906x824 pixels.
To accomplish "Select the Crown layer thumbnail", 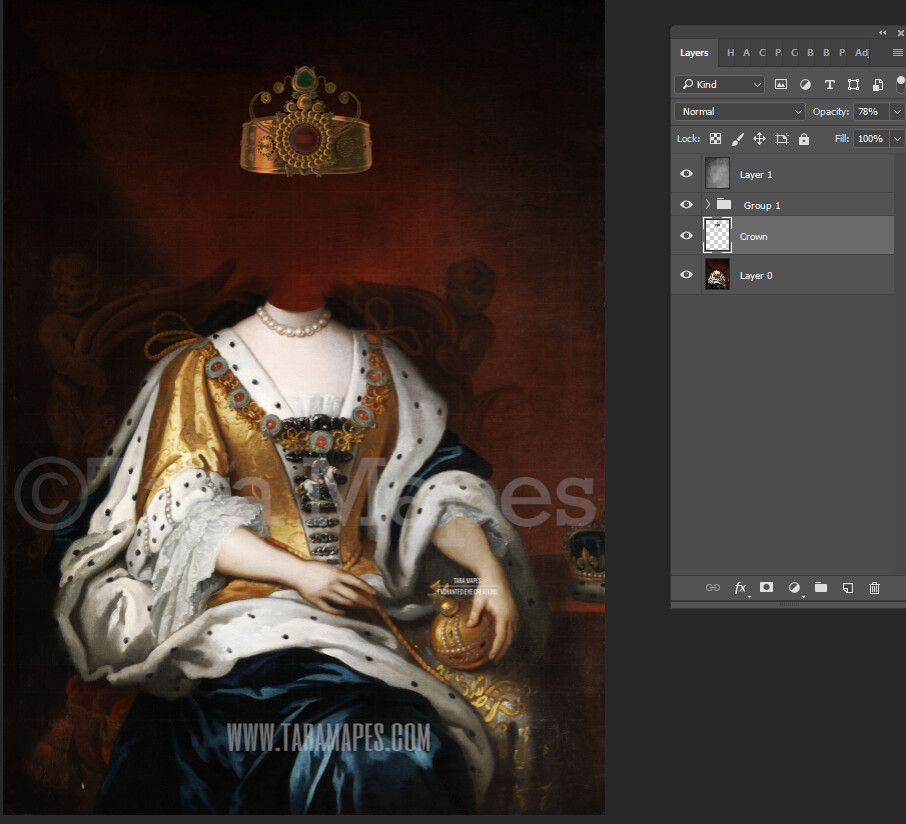I will [x=718, y=235].
